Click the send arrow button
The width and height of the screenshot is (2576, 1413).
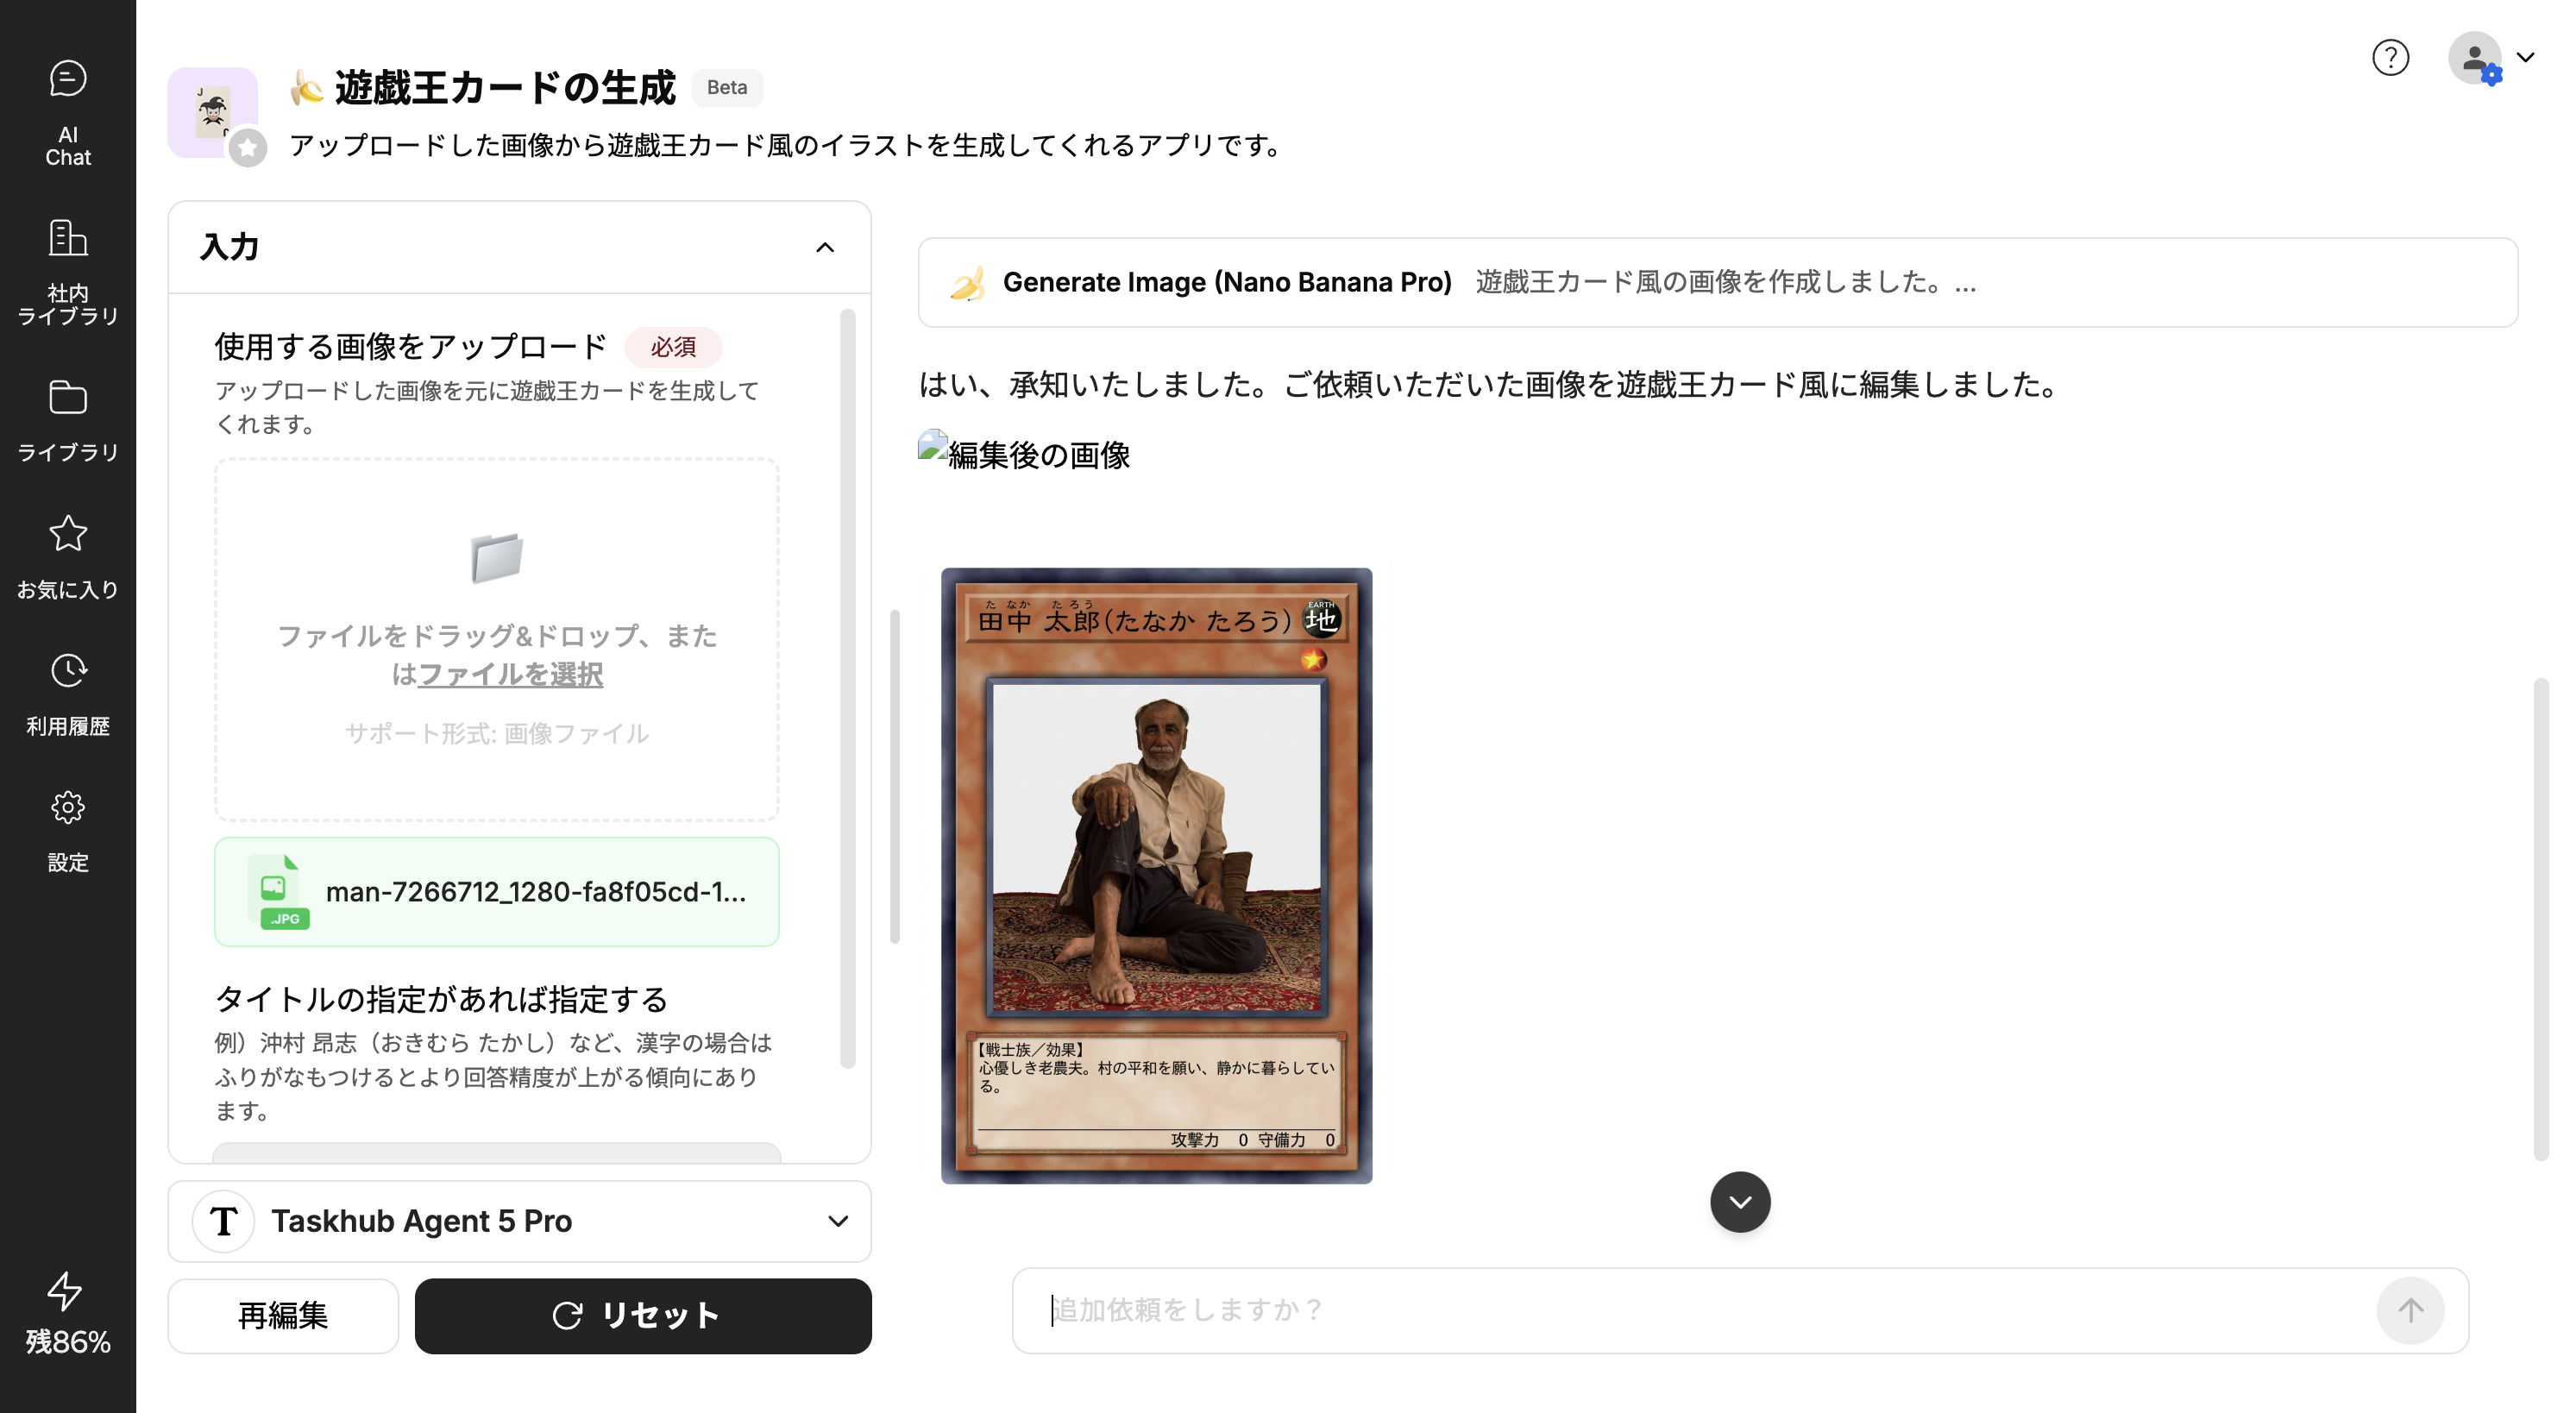[2410, 1310]
